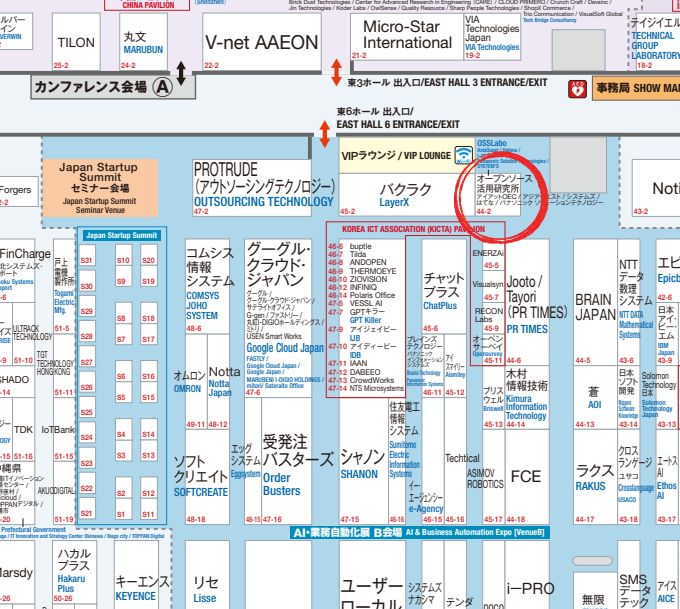Select the V-net AAEON booth

262,42
